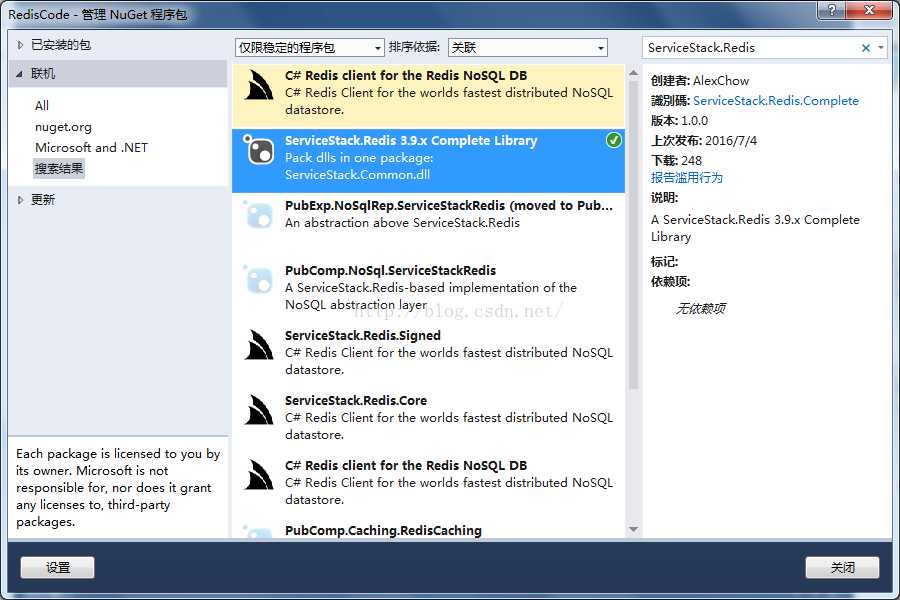Click the ServiceStack.Redis 3.9.x Complete Library package icon
This screenshot has width=900, height=600.
click(x=259, y=150)
